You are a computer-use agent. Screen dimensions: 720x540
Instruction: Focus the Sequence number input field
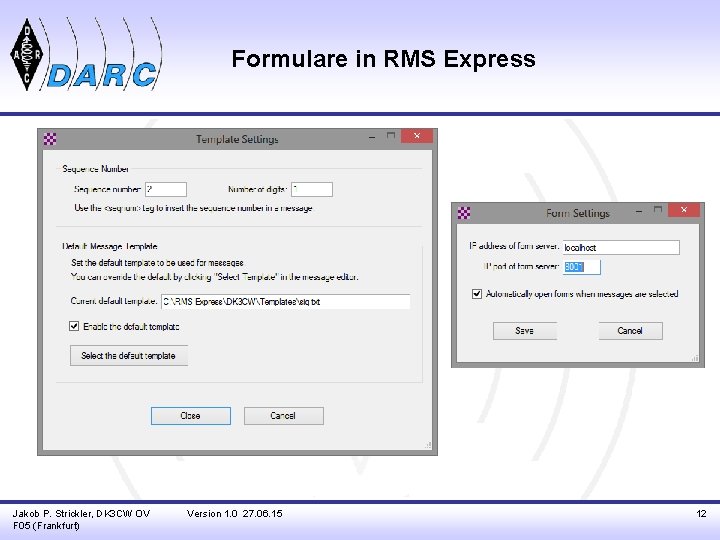pyautogui.click(x=166, y=189)
